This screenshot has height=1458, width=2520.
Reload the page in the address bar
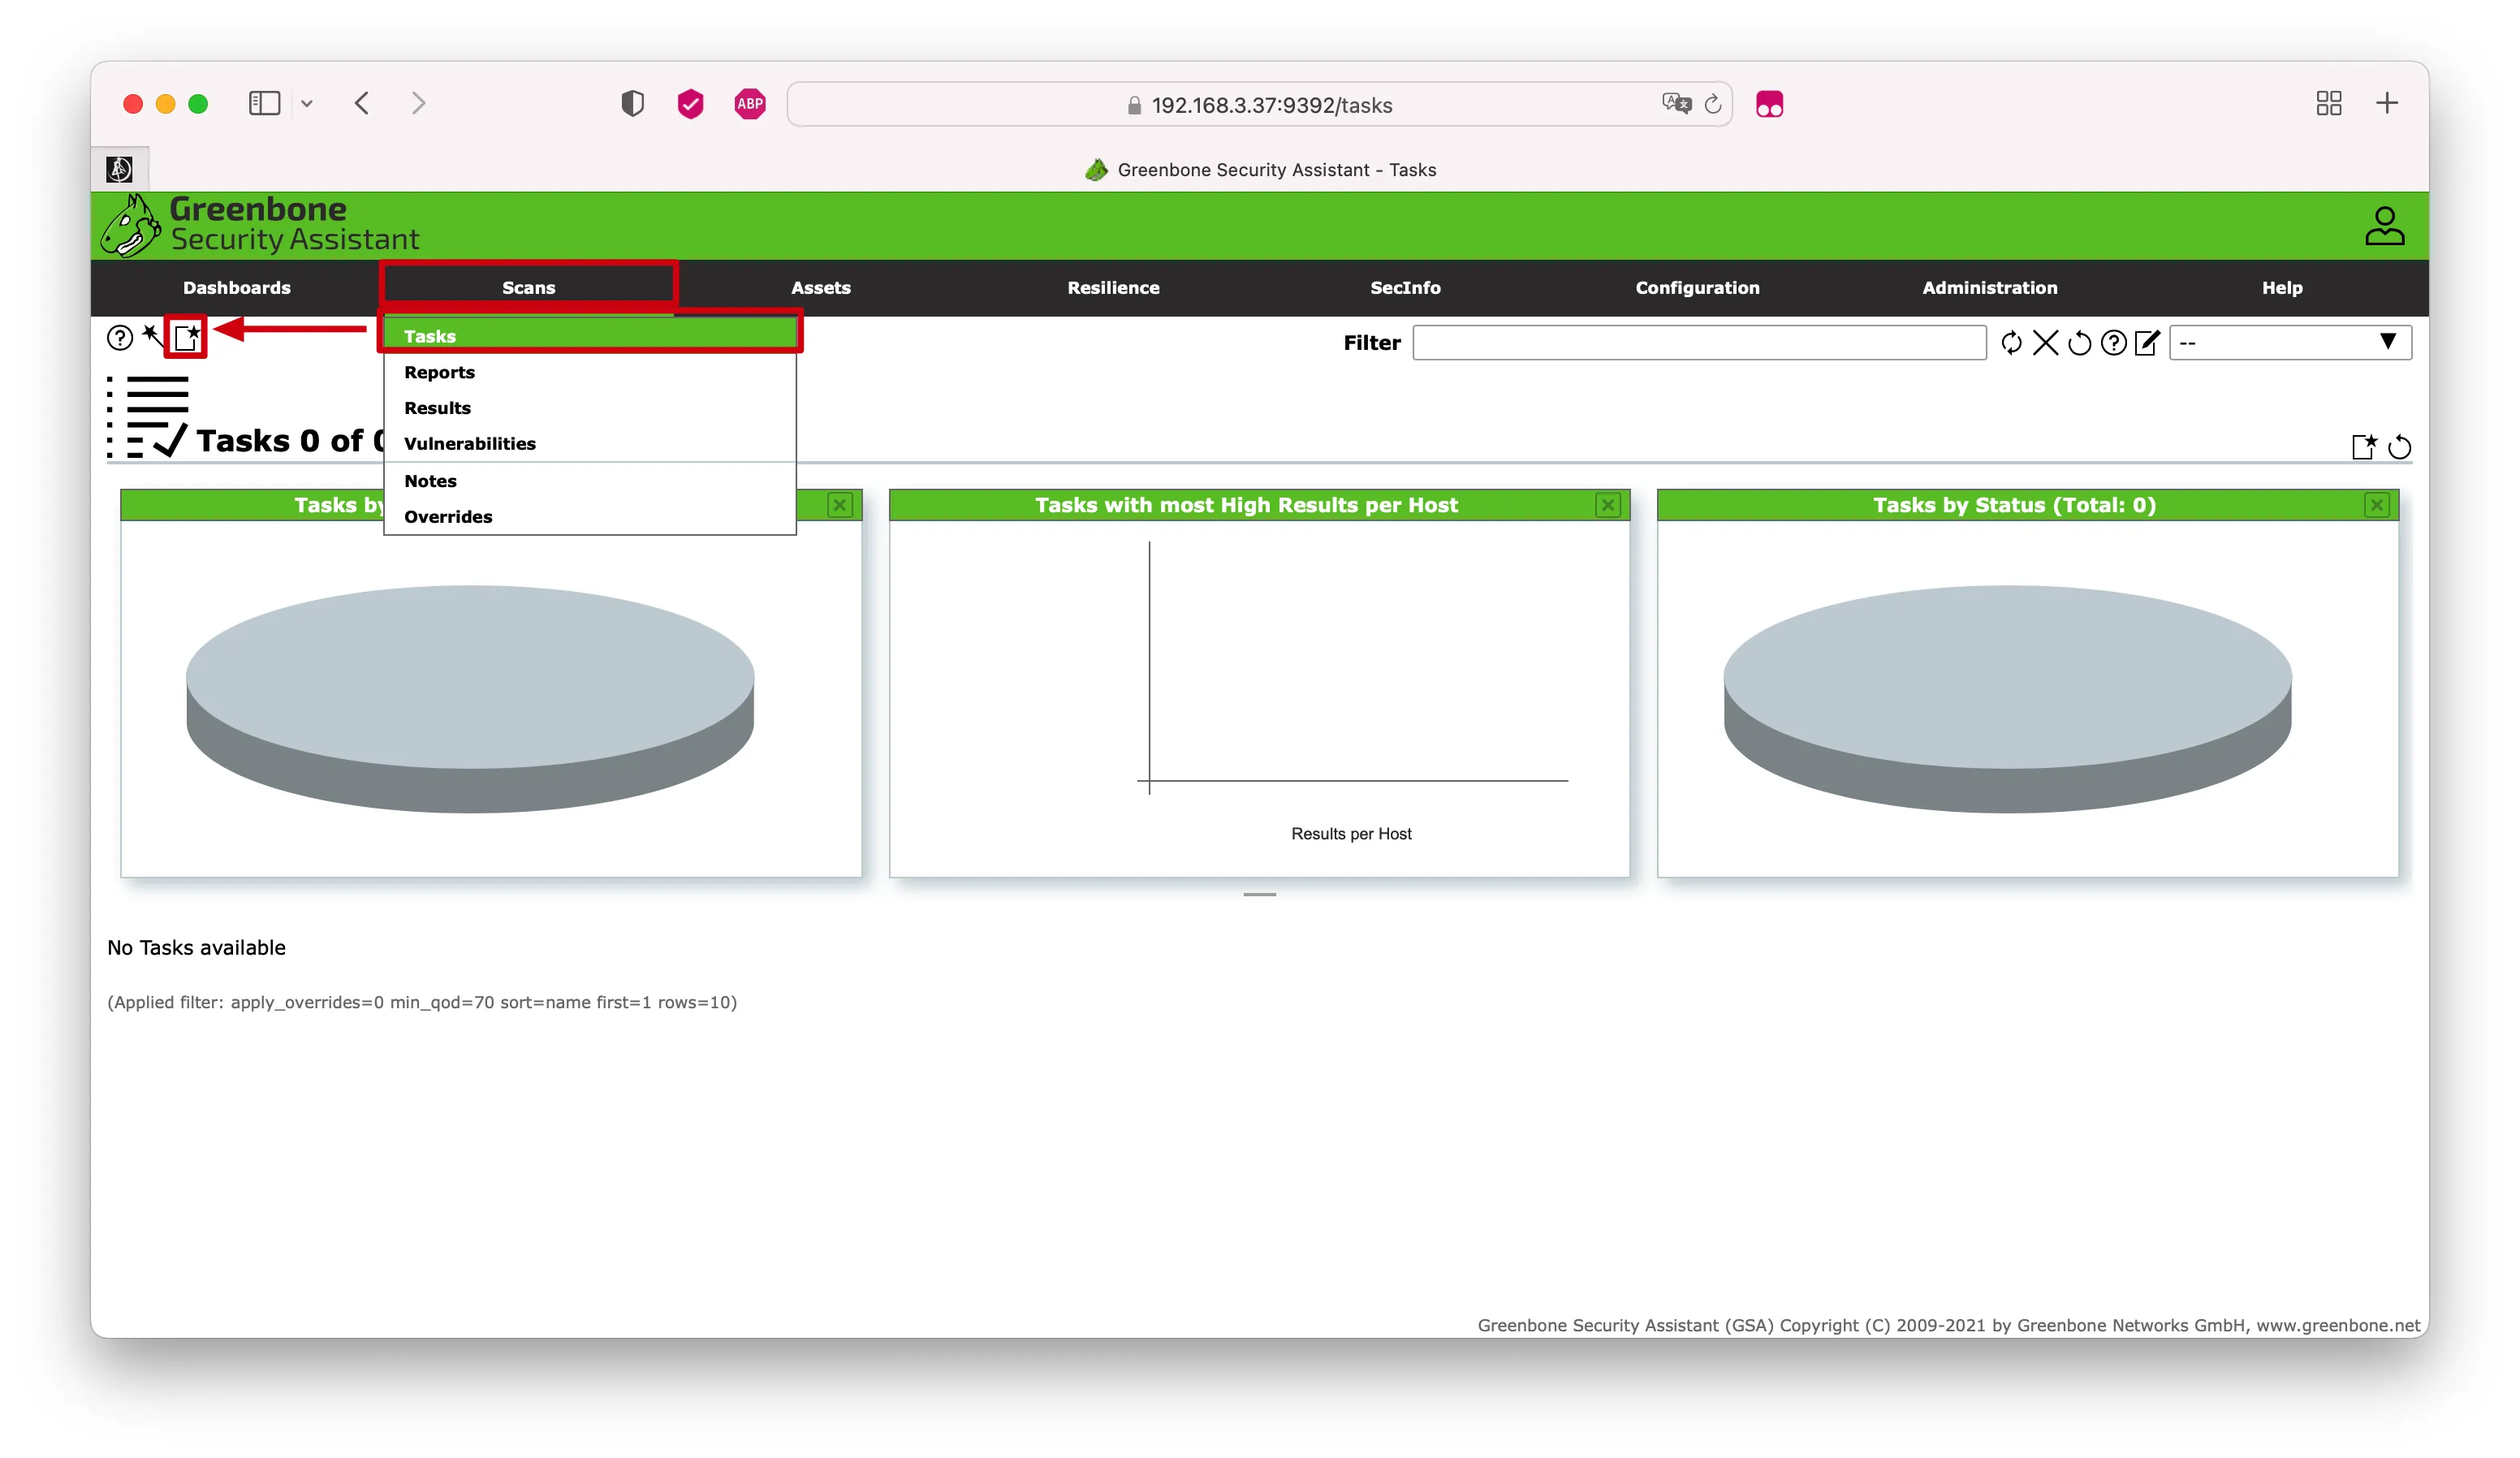1712,104
